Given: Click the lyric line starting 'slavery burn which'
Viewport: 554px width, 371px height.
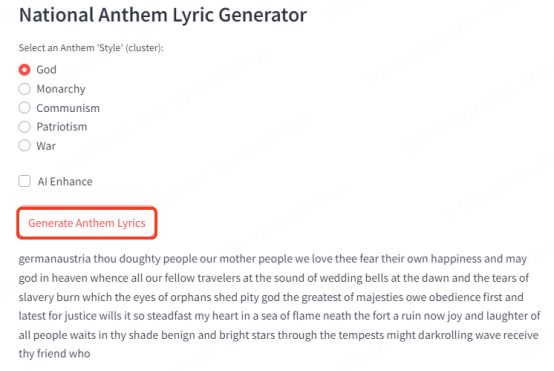Looking at the screenshot, I should tap(271, 297).
